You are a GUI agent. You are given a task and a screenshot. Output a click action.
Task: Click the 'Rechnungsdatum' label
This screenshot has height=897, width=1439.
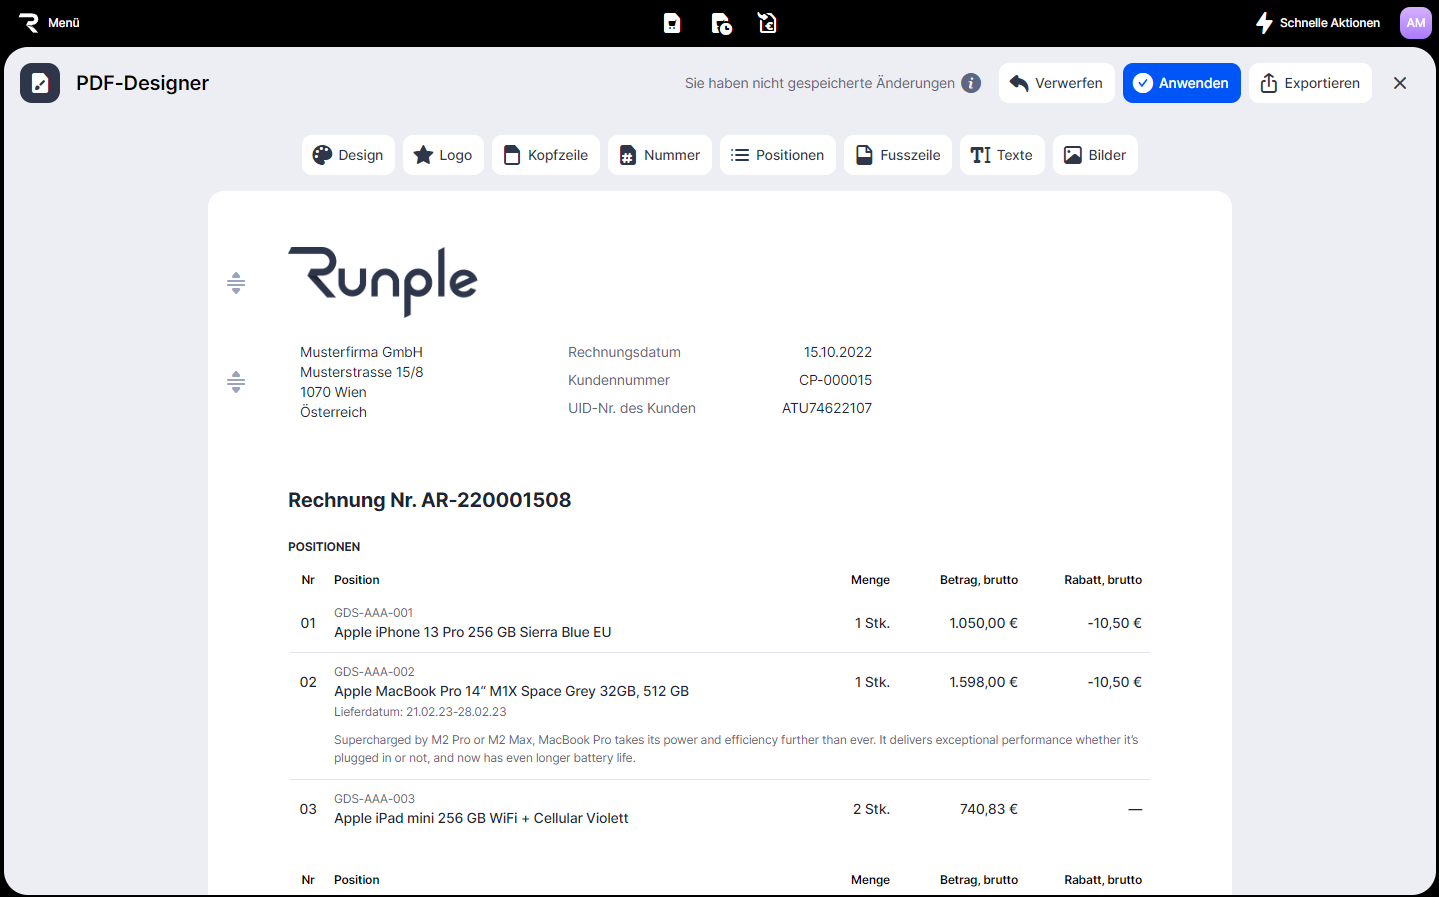click(x=624, y=352)
